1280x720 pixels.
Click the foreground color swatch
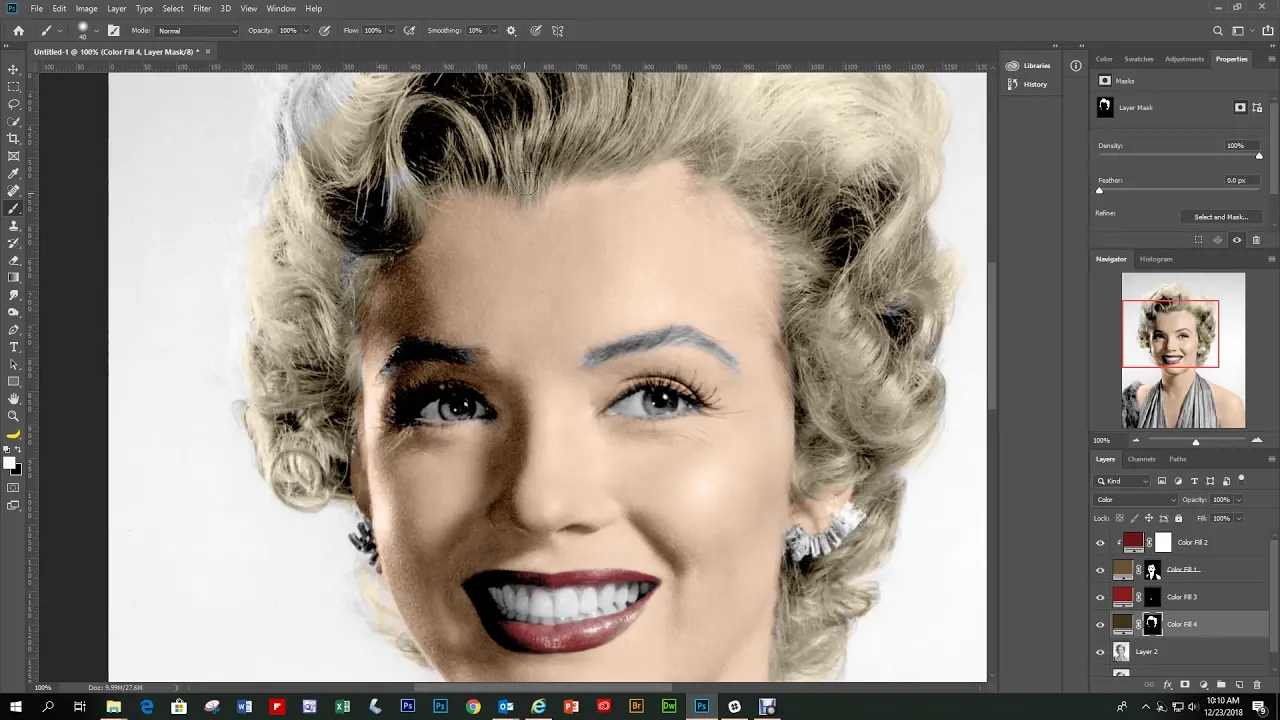9,463
